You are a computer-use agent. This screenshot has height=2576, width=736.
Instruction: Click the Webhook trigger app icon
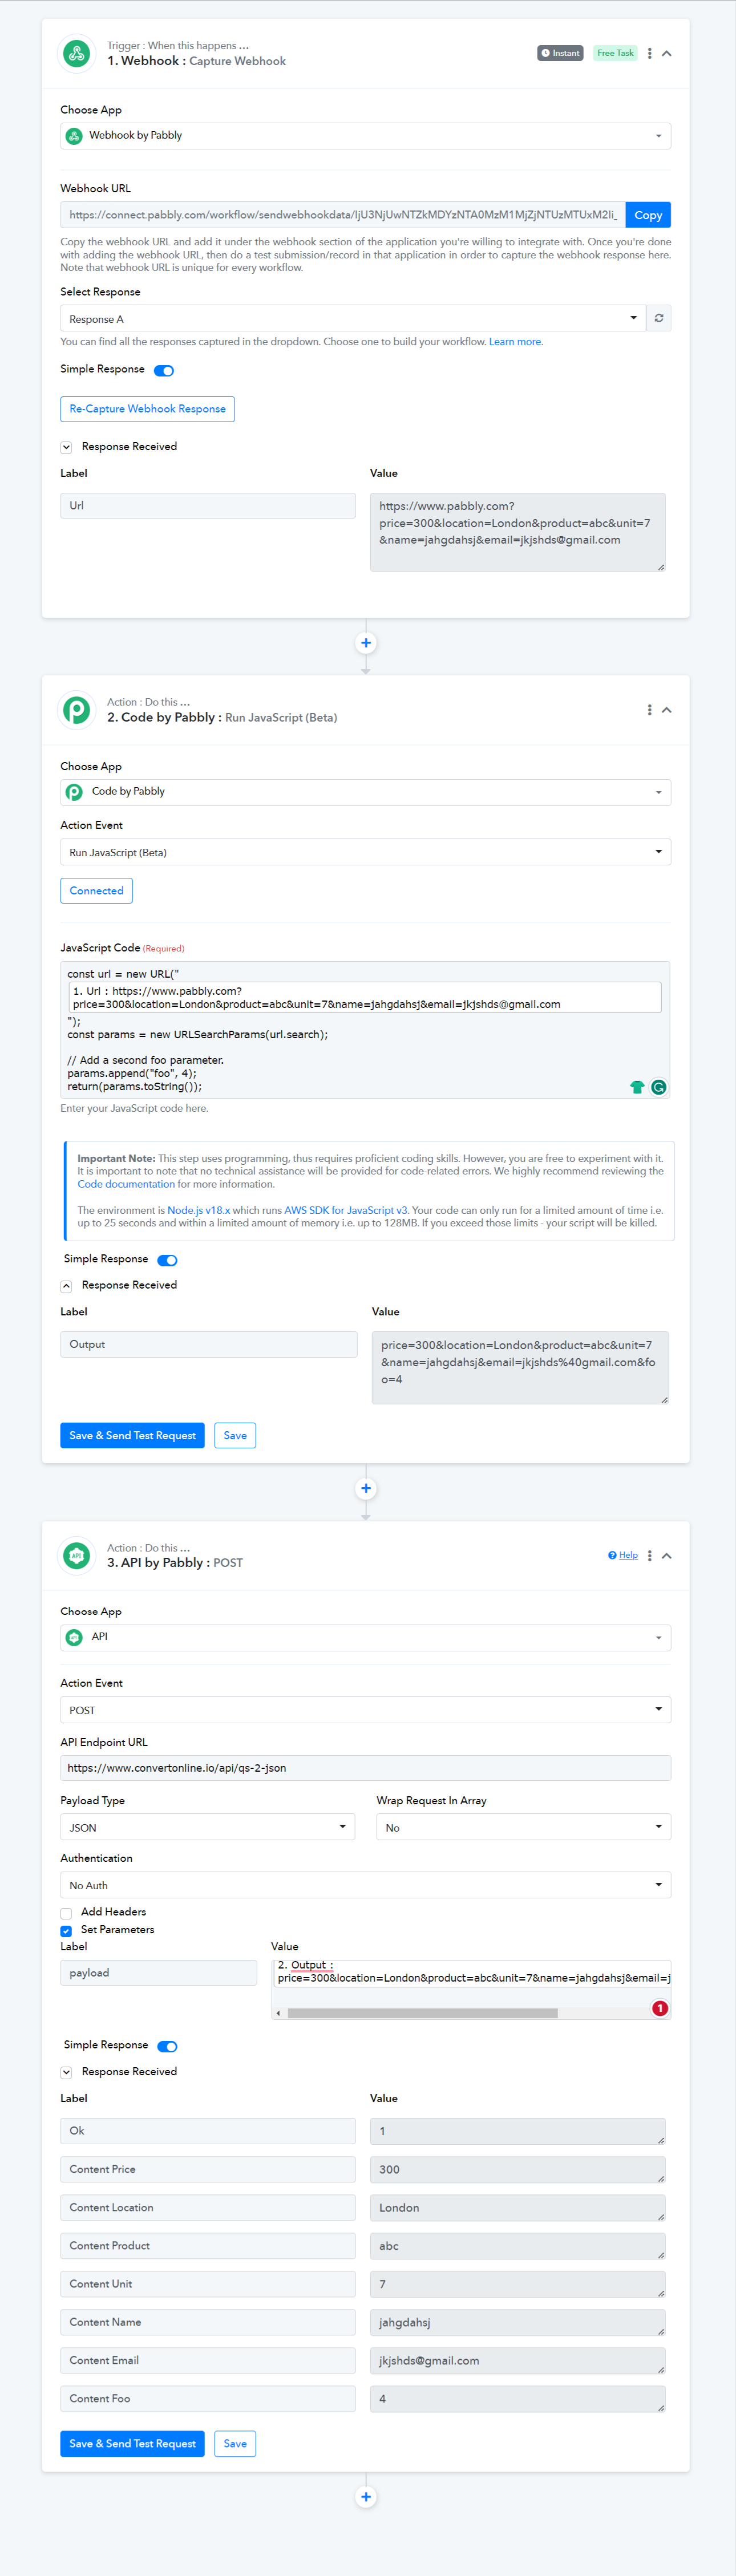click(77, 54)
